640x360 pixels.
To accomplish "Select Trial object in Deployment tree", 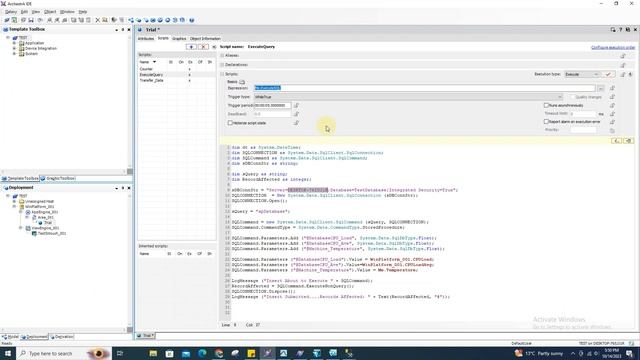I will [48, 223].
